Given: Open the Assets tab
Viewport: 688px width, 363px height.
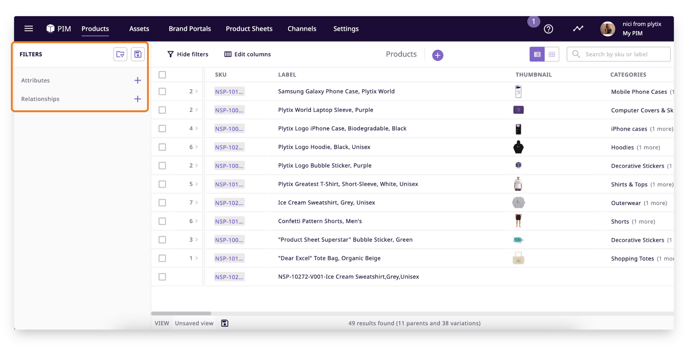Looking at the screenshot, I should [x=139, y=29].
